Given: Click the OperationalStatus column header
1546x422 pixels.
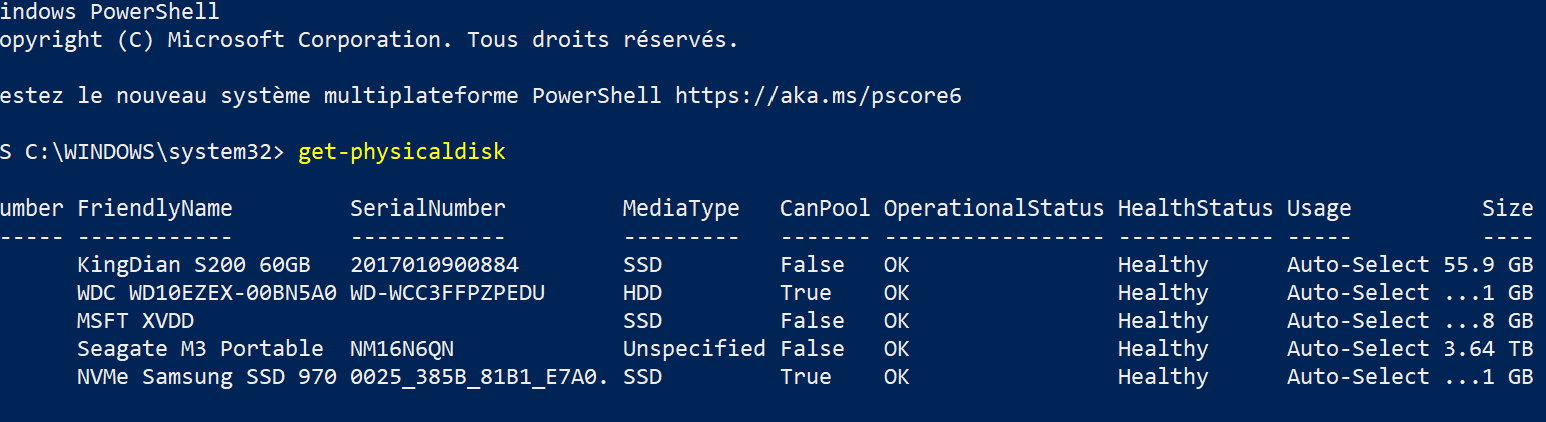Looking at the screenshot, I should click(994, 208).
